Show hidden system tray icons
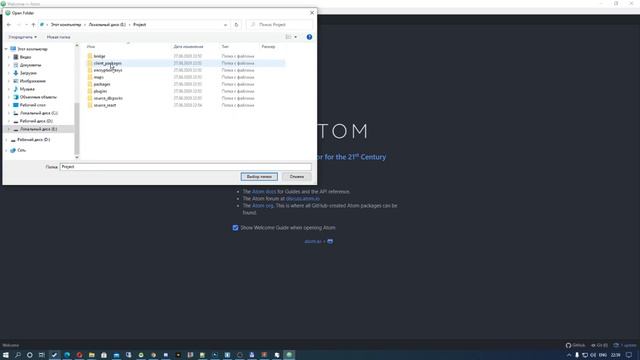Screen dimensions: 640x360 click(x=569, y=355)
